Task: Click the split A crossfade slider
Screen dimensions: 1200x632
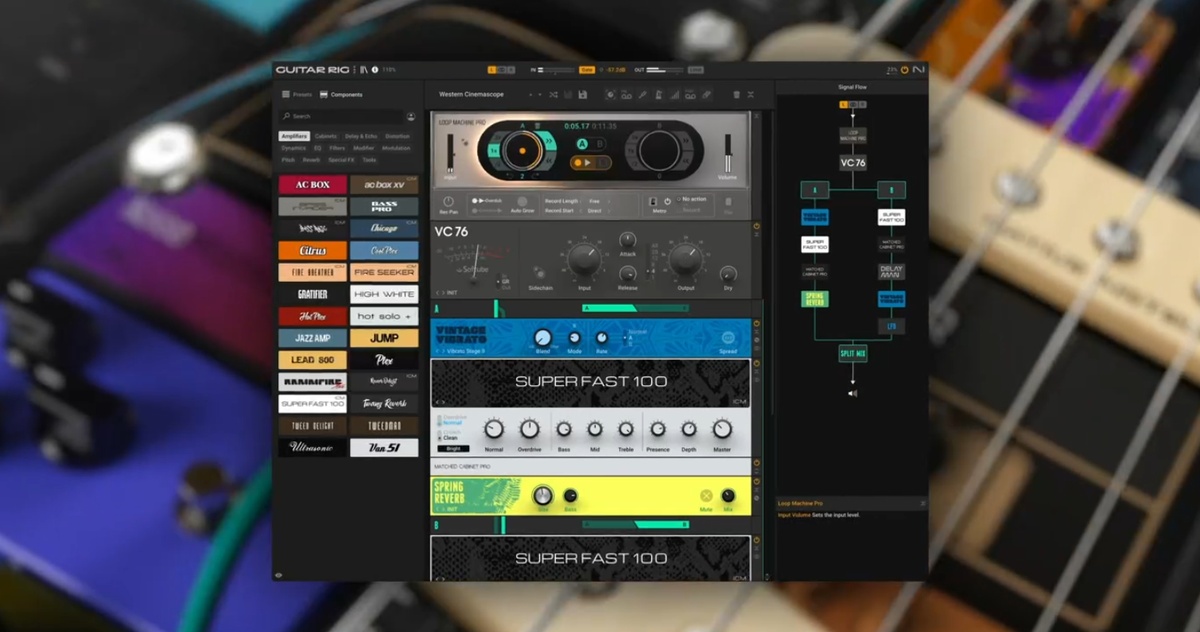Action: [x=635, y=308]
